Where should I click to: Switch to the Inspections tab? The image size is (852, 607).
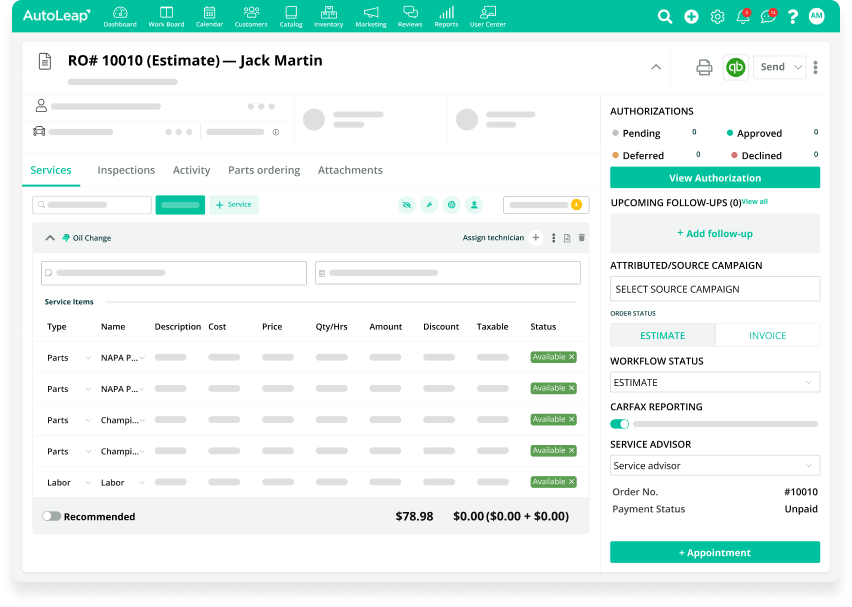126,170
